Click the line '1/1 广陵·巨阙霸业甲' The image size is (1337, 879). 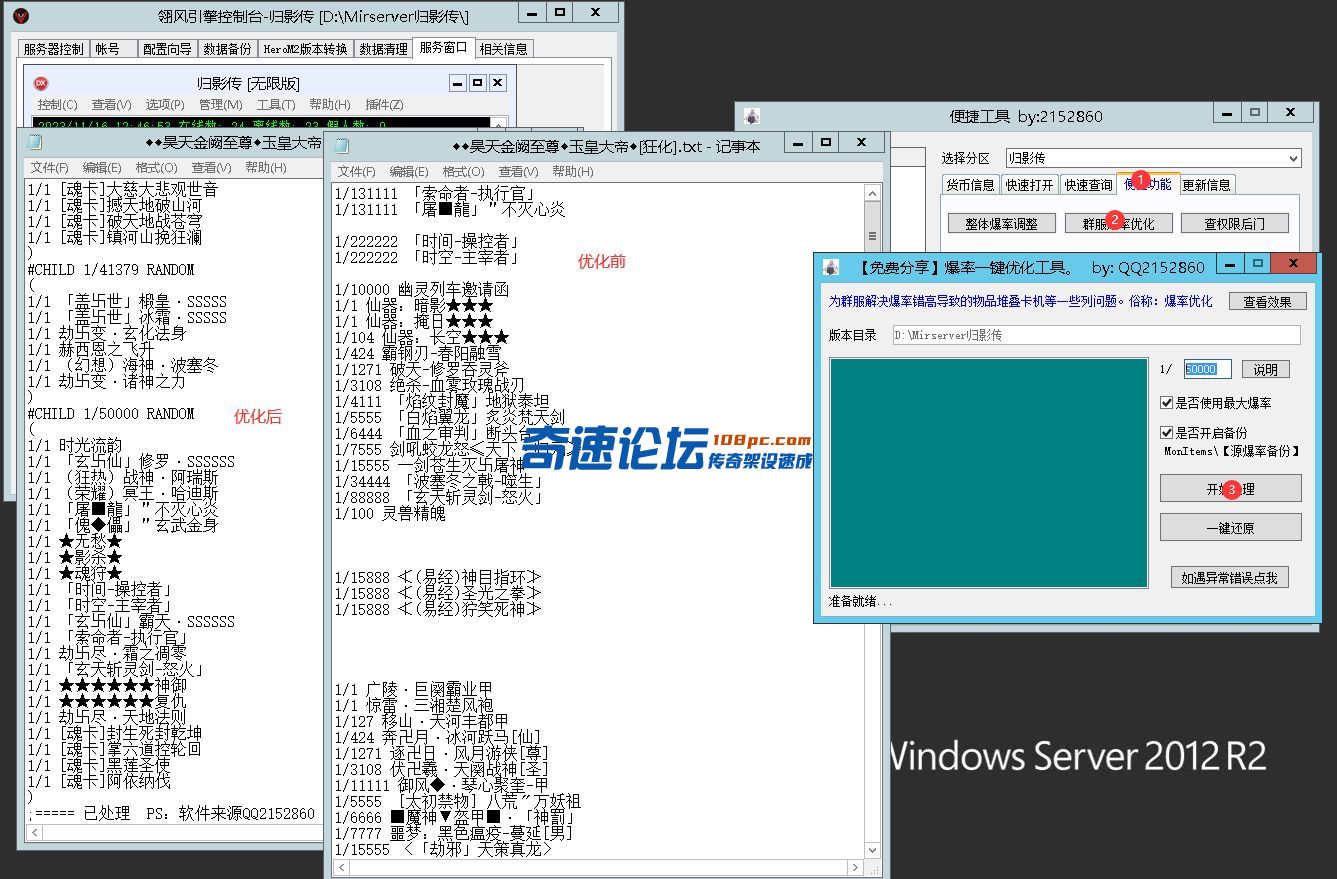(x=414, y=689)
